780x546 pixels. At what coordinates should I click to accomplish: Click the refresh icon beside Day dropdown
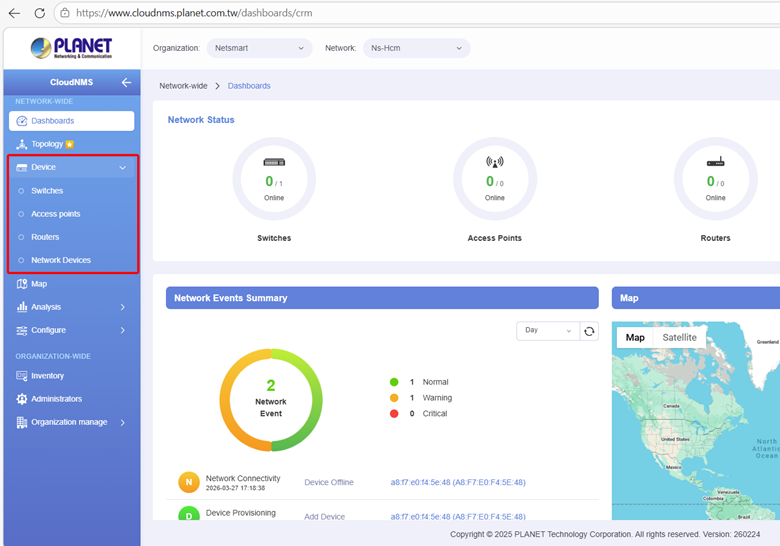click(589, 331)
